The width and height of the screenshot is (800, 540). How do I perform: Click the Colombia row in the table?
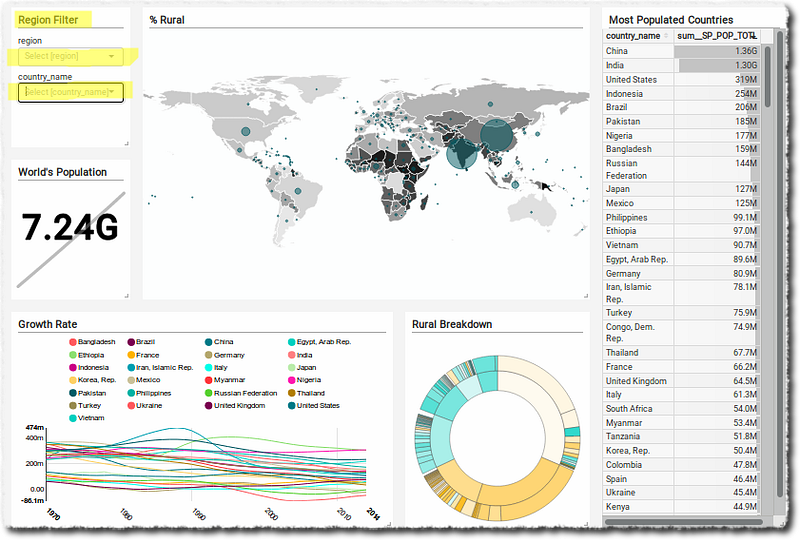click(681, 465)
